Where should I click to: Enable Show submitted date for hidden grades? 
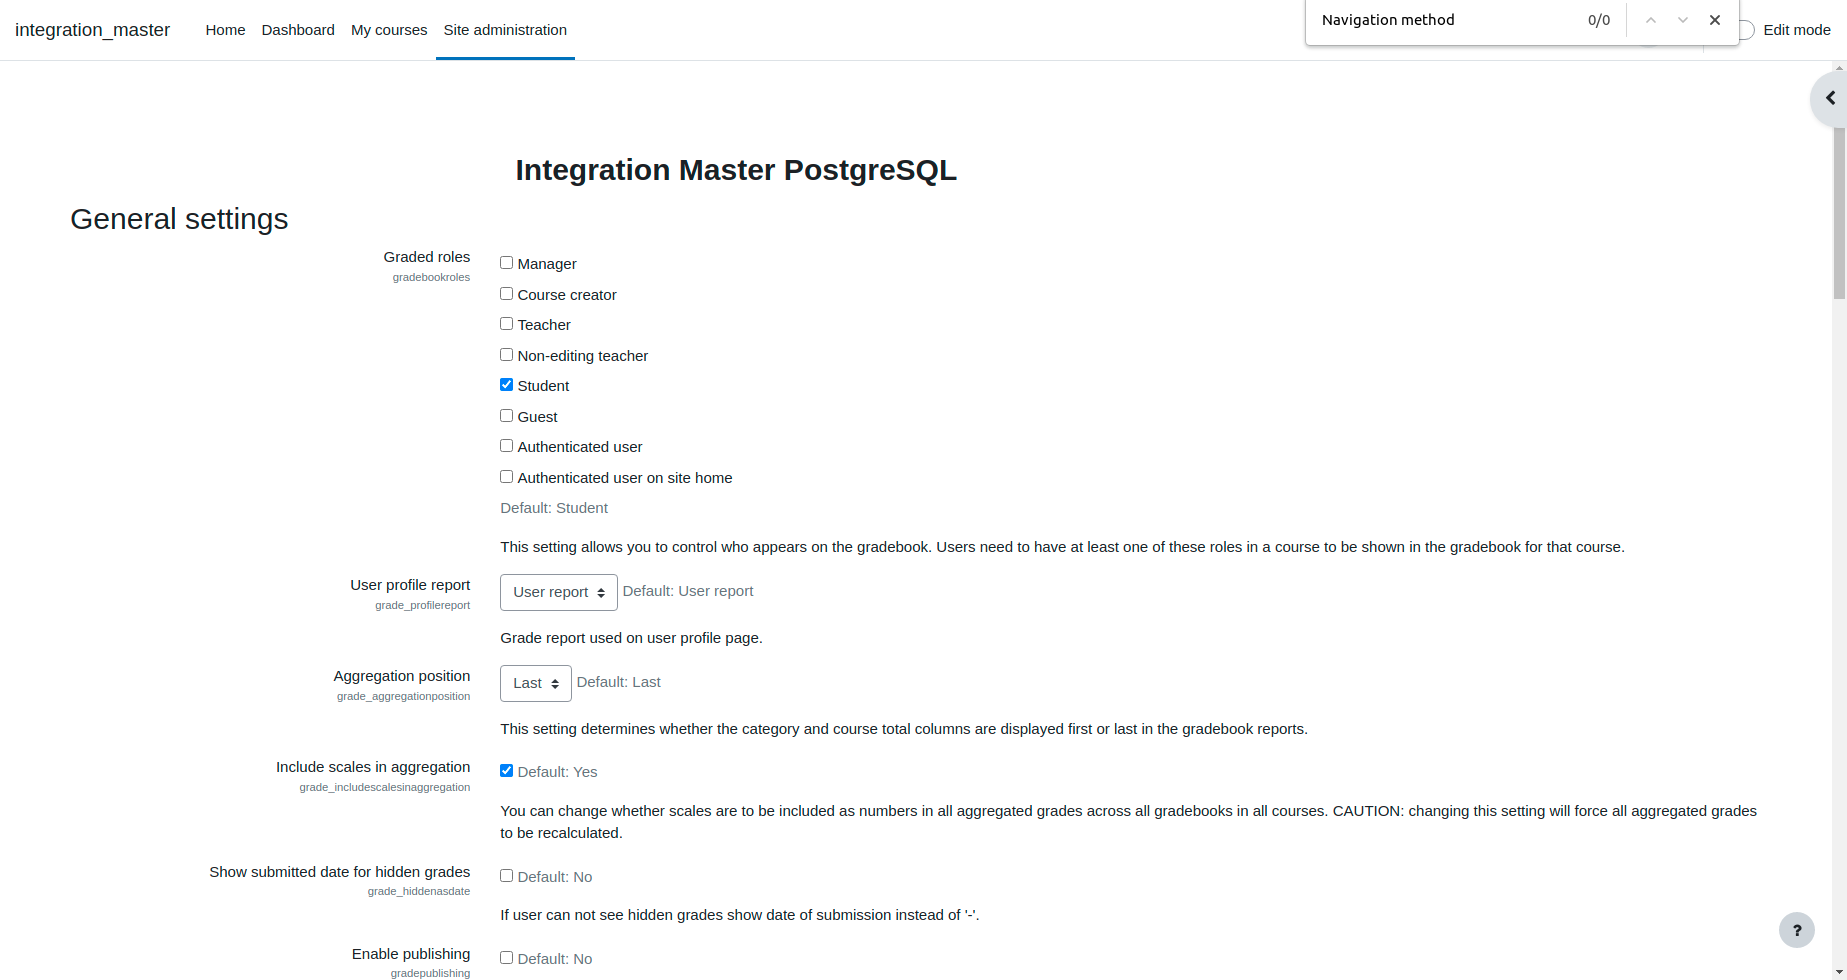507,876
